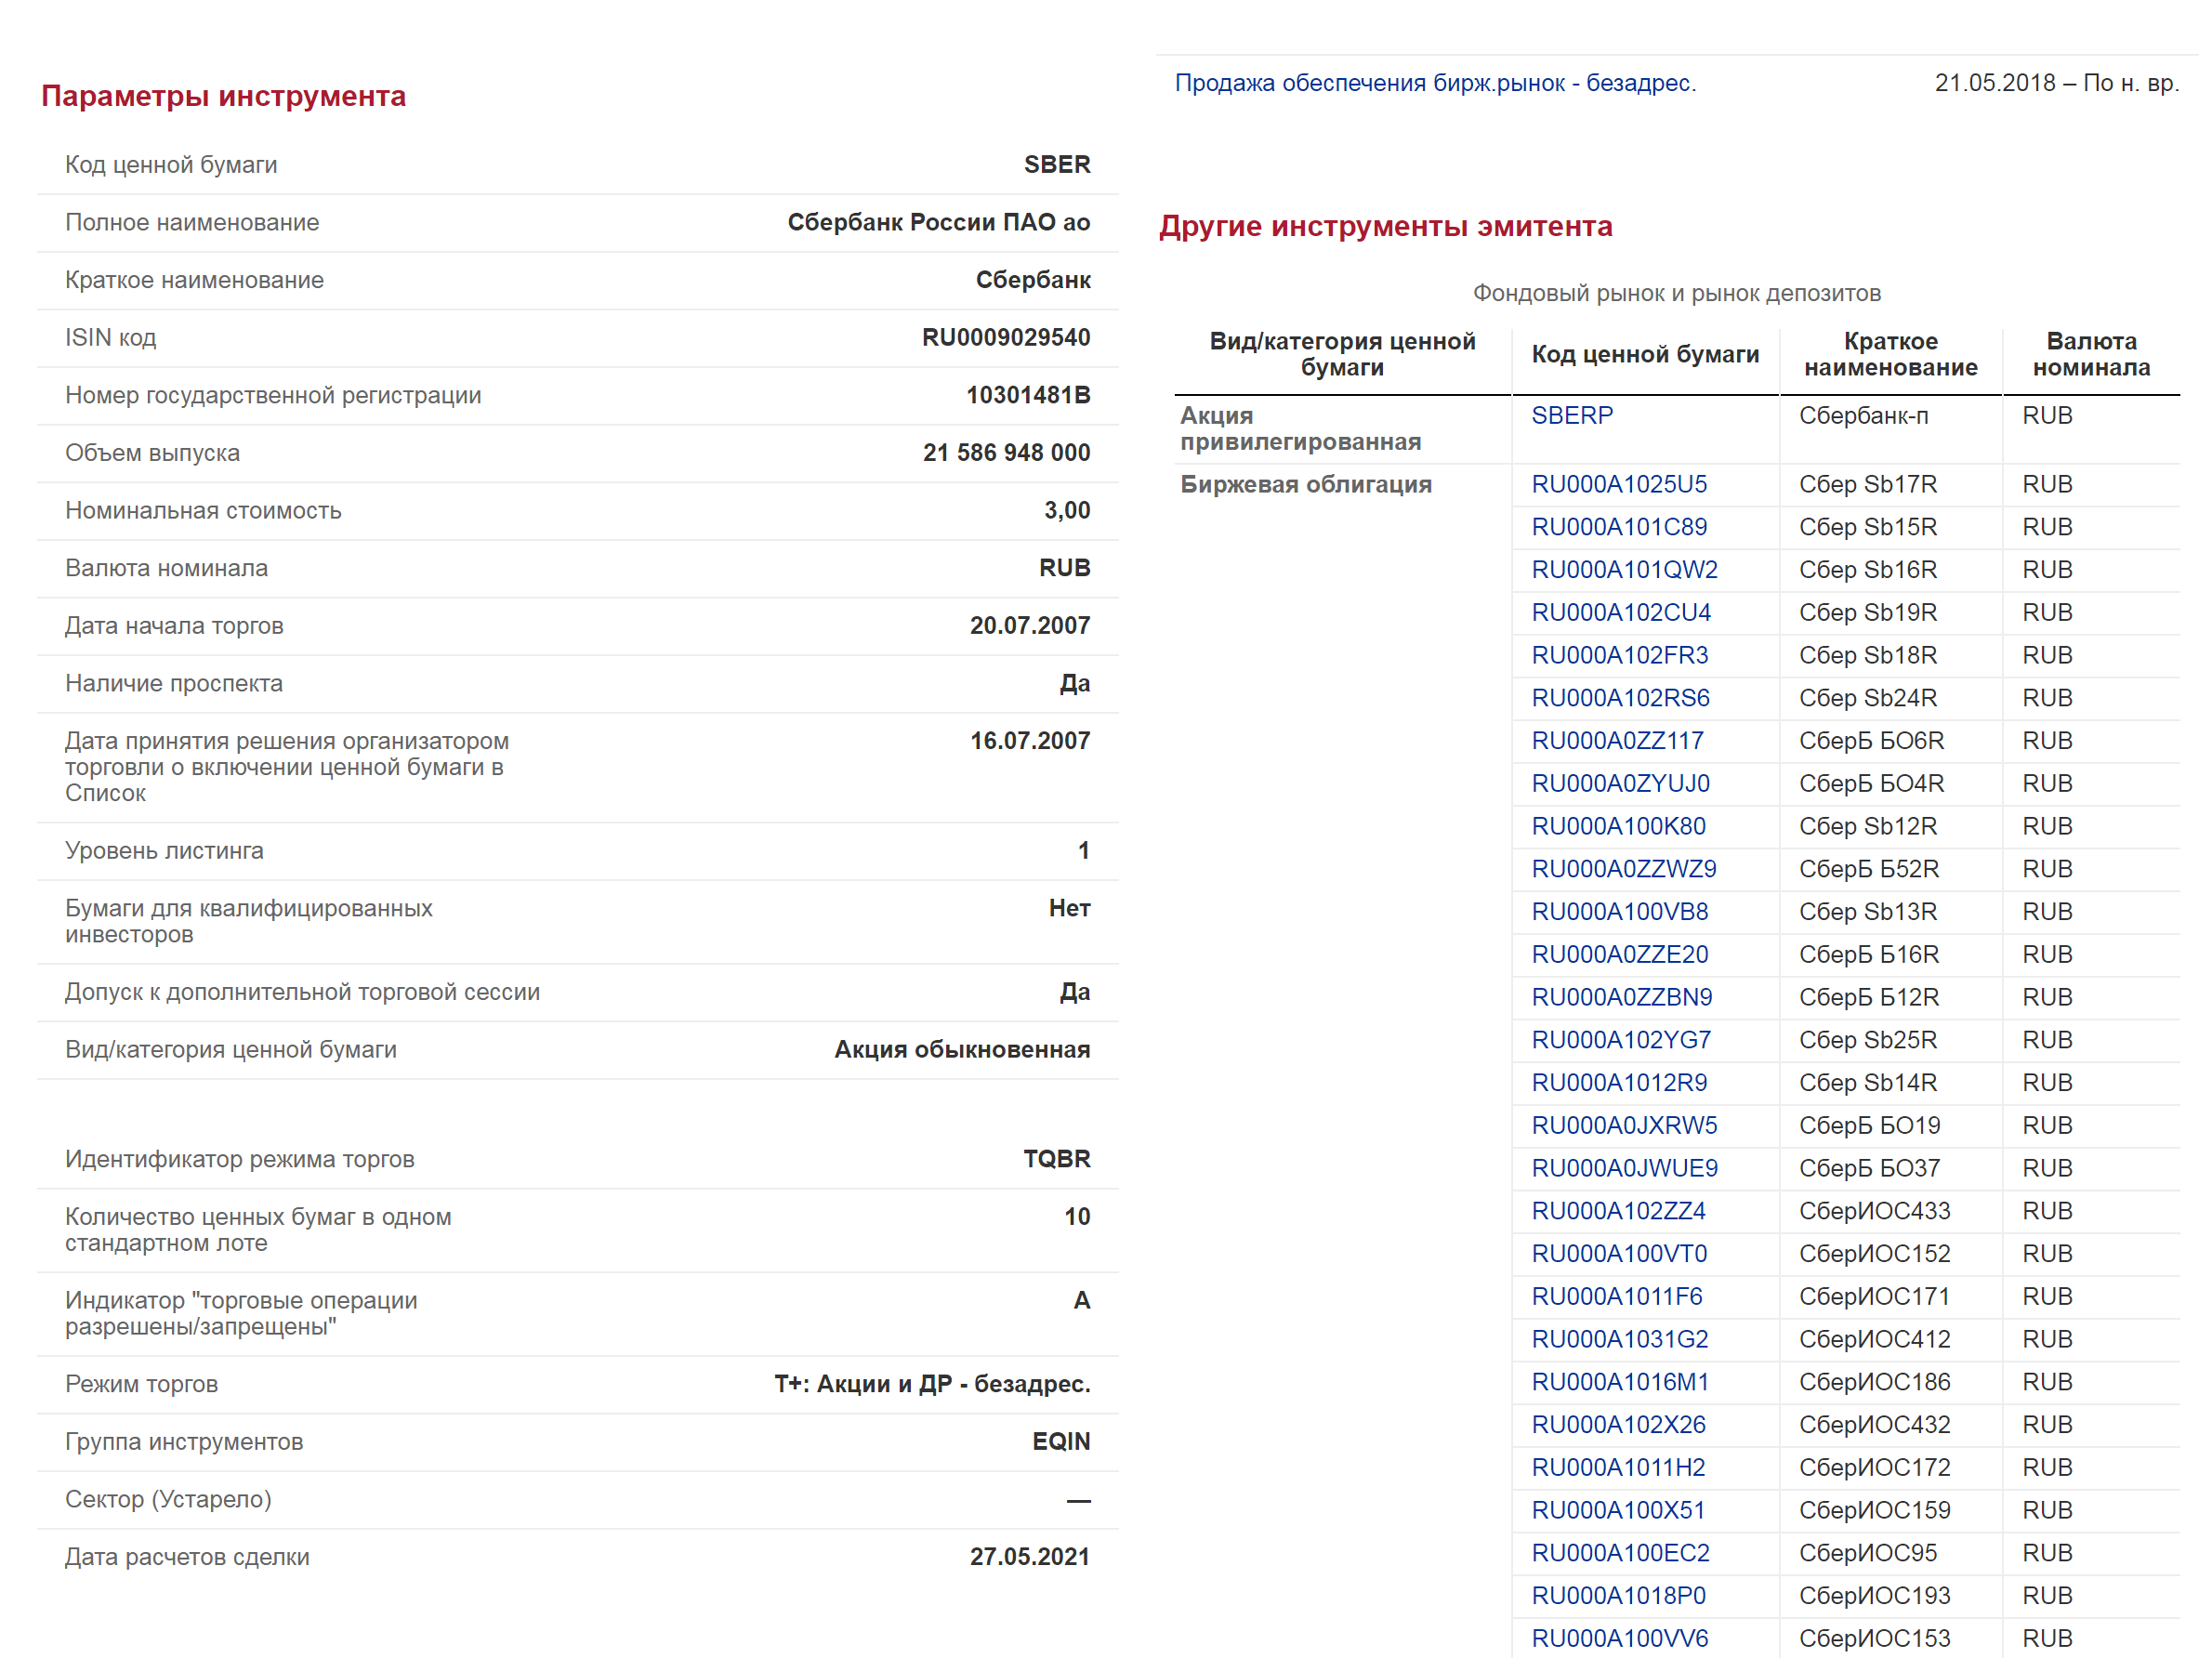Image resolution: width=2212 pixels, height=1658 pixels.
Task: Click instrument group value EQIN
Action: (x=1061, y=1442)
